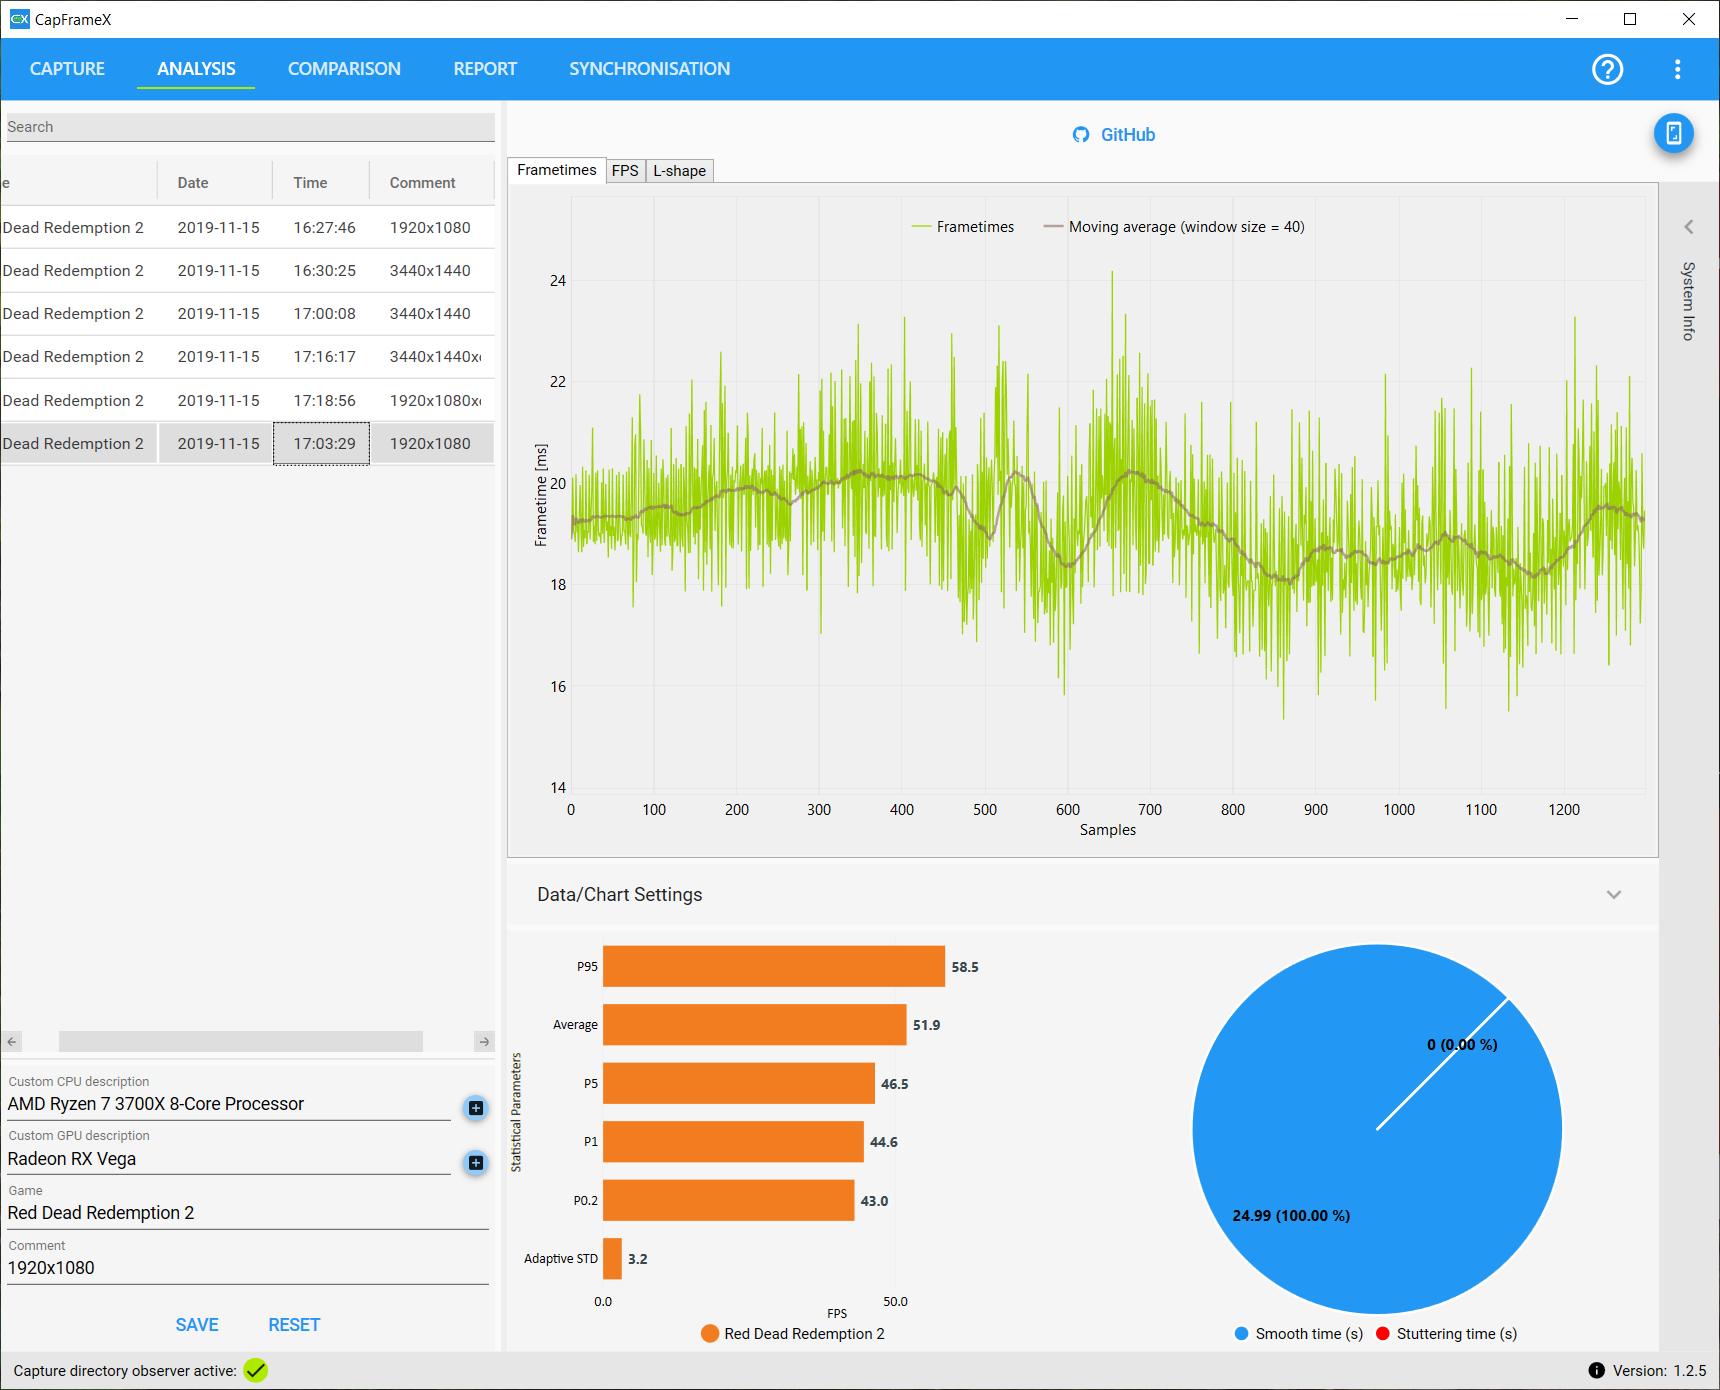Open the L-shape chart tab
The height and width of the screenshot is (1390, 1720).
(679, 171)
